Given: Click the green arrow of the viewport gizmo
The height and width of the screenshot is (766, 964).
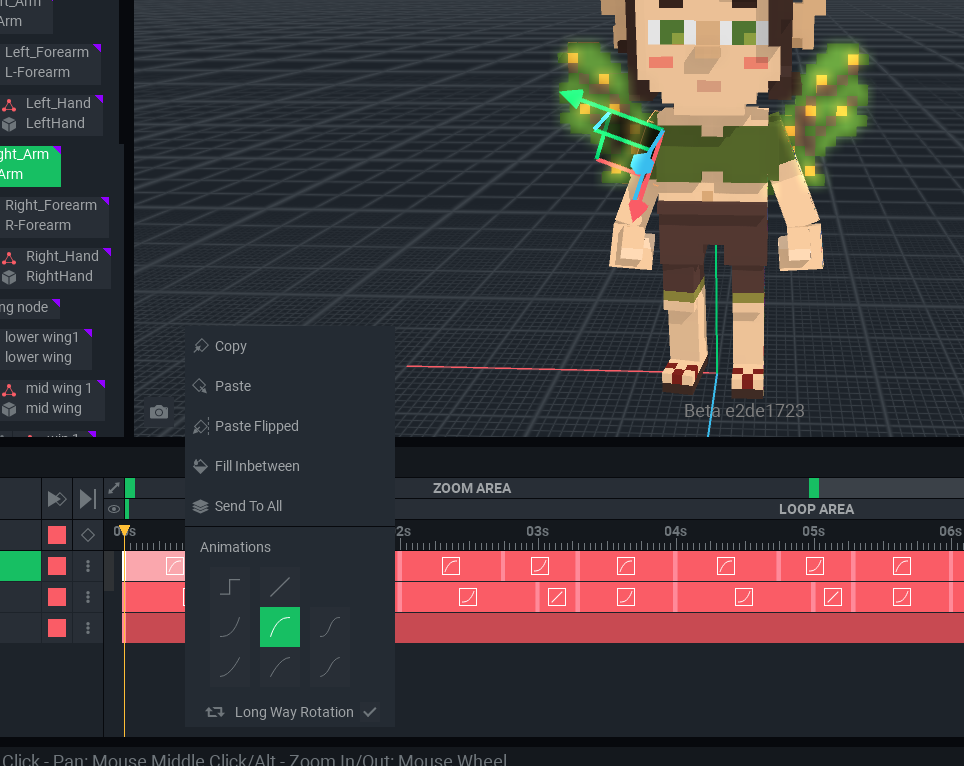Looking at the screenshot, I should 572,98.
